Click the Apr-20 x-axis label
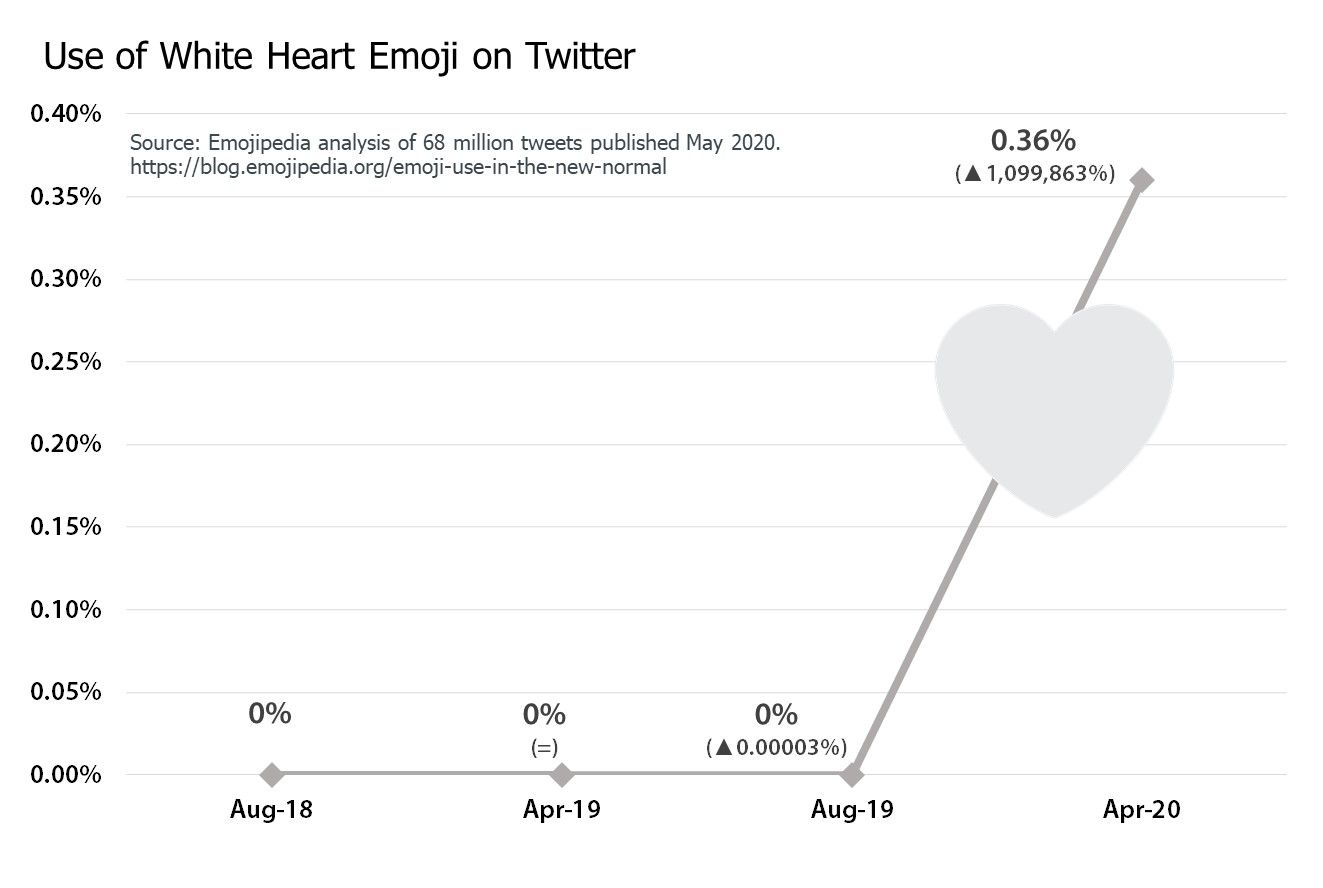The height and width of the screenshot is (888, 1323). pyautogui.click(x=1142, y=810)
